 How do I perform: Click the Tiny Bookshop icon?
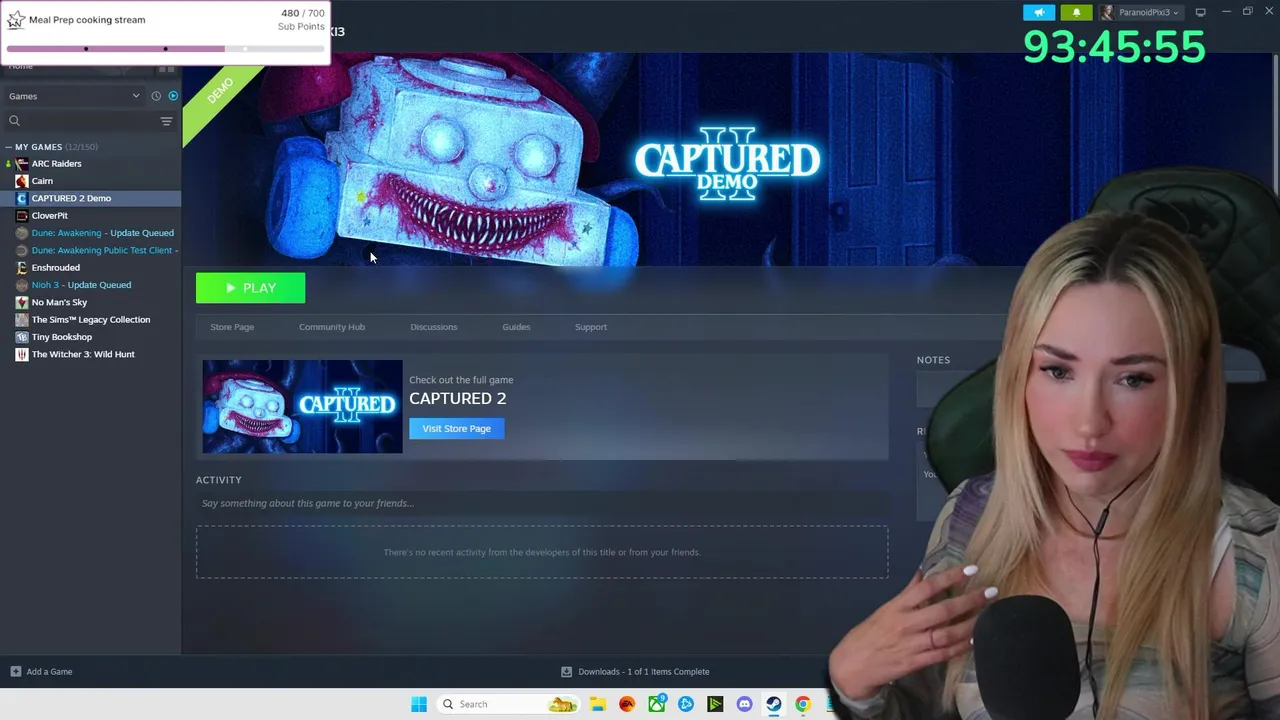click(x=22, y=337)
